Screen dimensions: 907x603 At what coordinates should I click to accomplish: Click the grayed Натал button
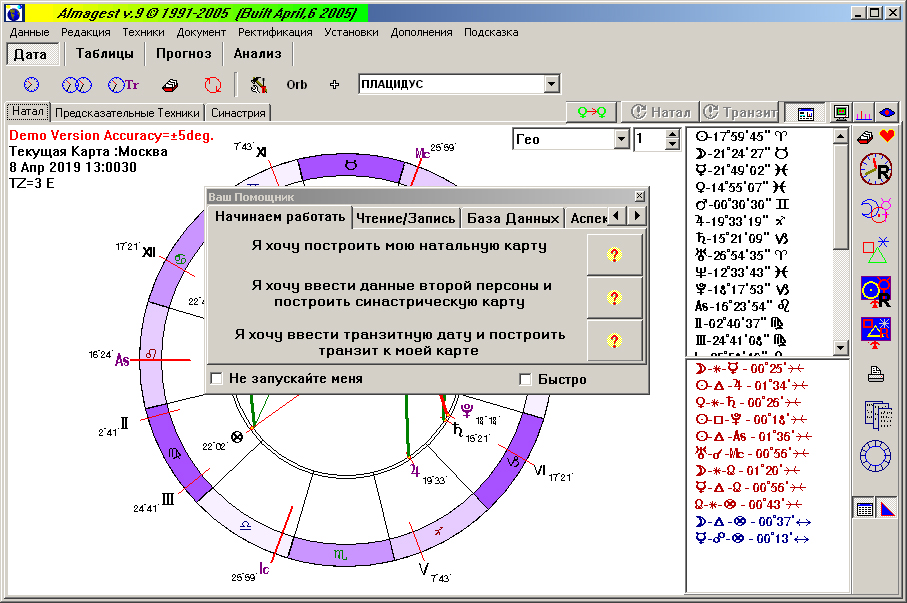[x=660, y=112]
